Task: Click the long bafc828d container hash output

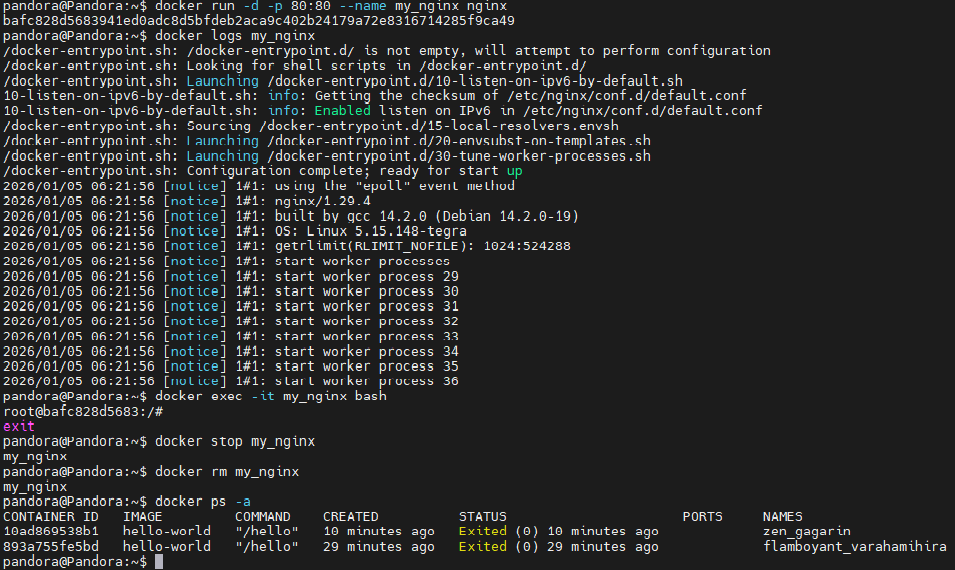Action: point(259,20)
